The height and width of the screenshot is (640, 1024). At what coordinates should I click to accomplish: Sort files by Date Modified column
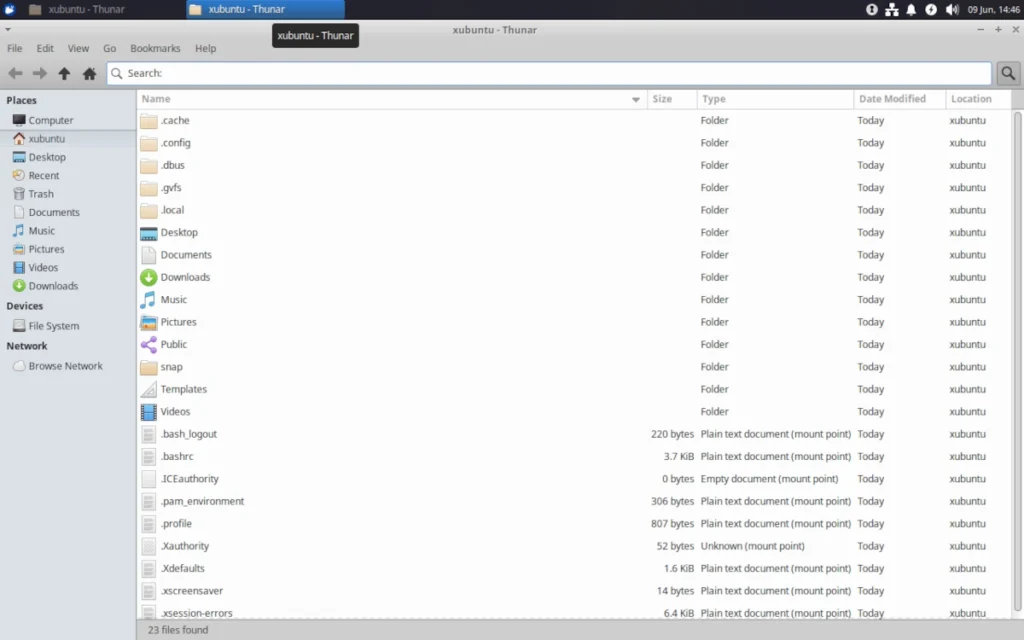[x=899, y=99]
